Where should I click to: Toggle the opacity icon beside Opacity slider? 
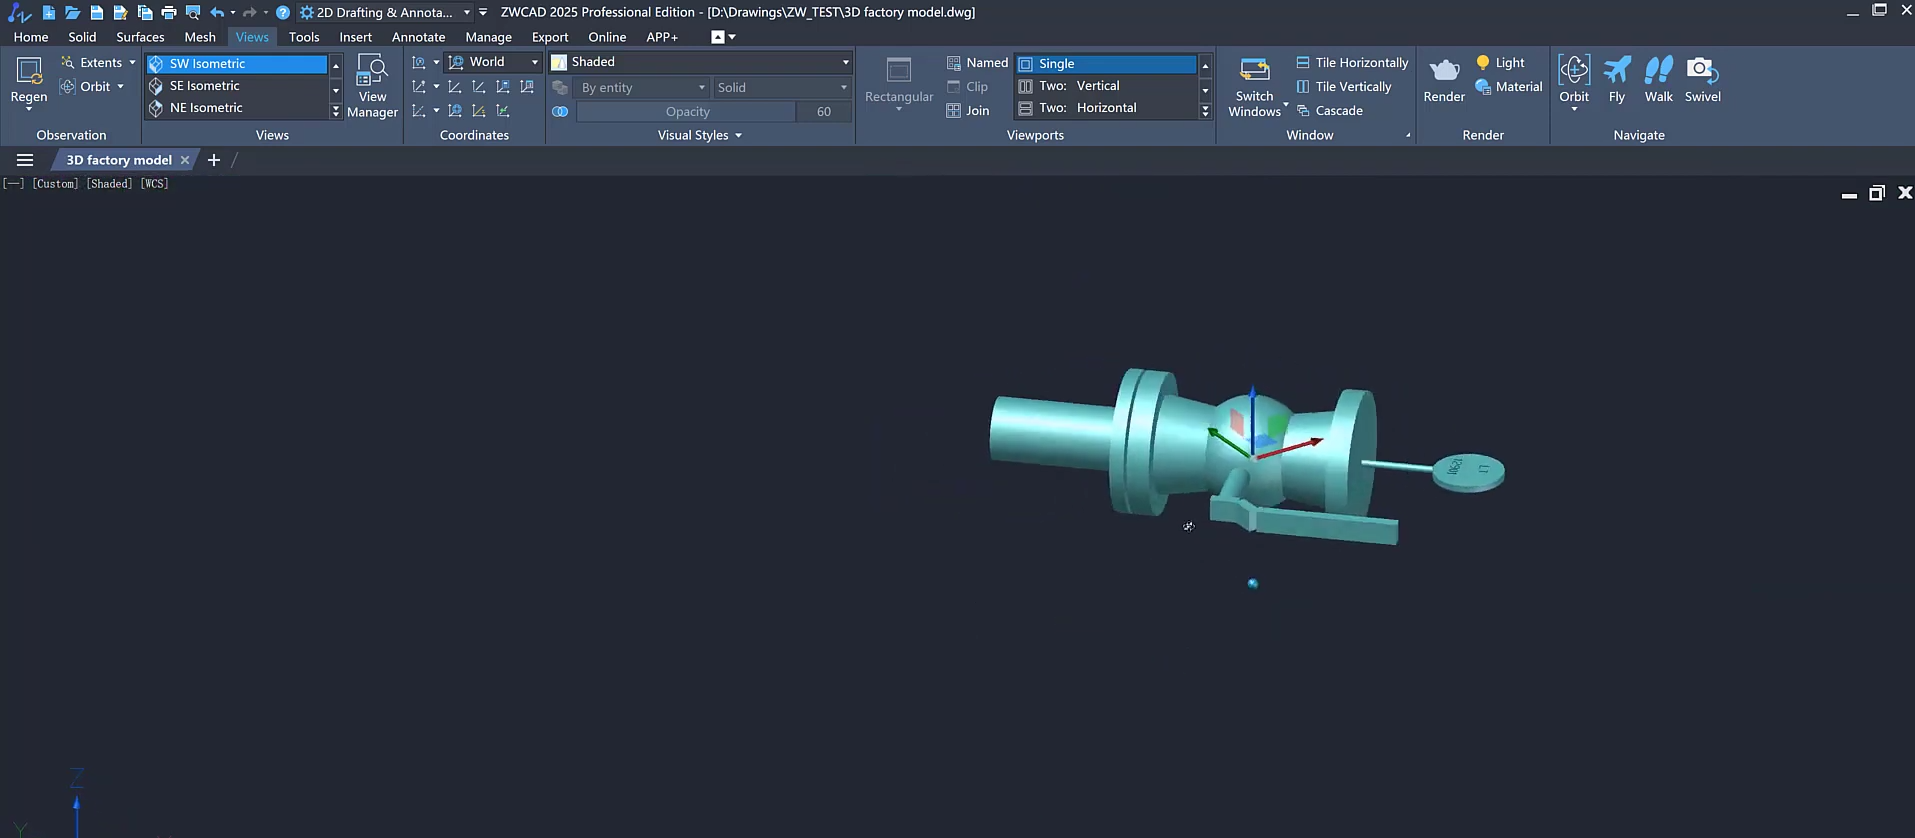pyautogui.click(x=560, y=112)
